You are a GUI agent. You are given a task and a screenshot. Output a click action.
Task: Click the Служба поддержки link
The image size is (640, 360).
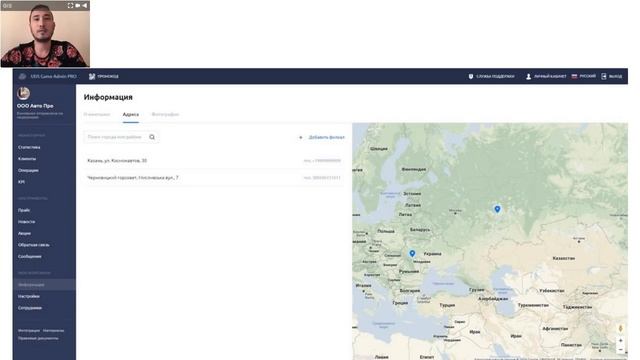coord(495,76)
